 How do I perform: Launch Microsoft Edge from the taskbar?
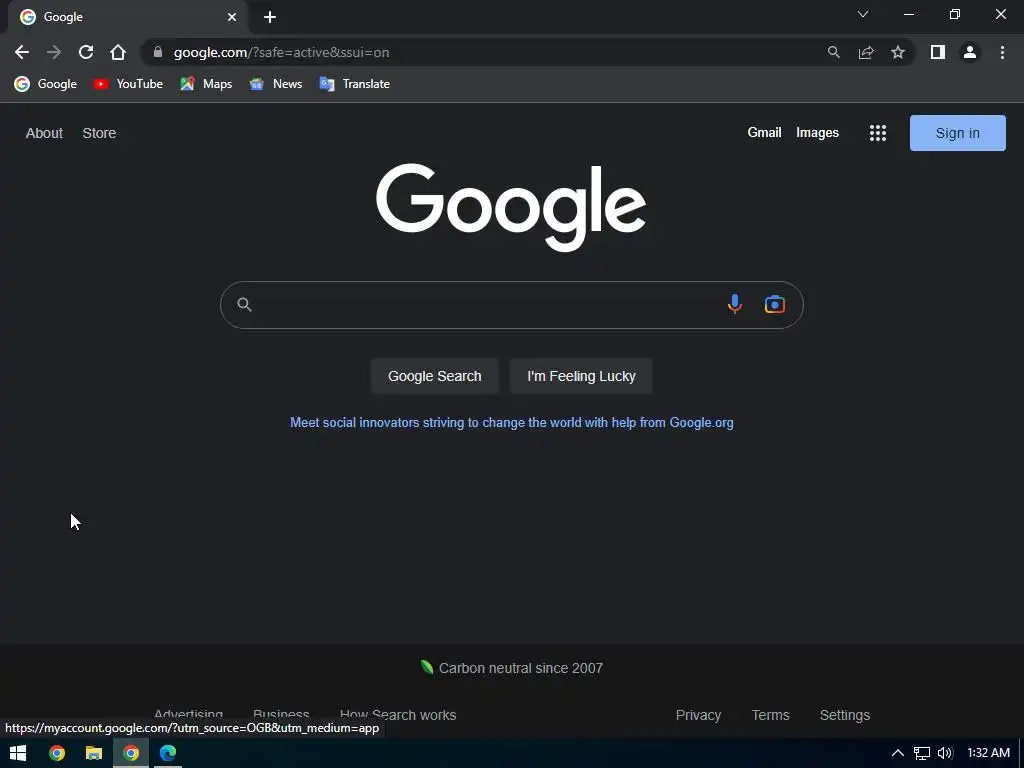(x=168, y=753)
